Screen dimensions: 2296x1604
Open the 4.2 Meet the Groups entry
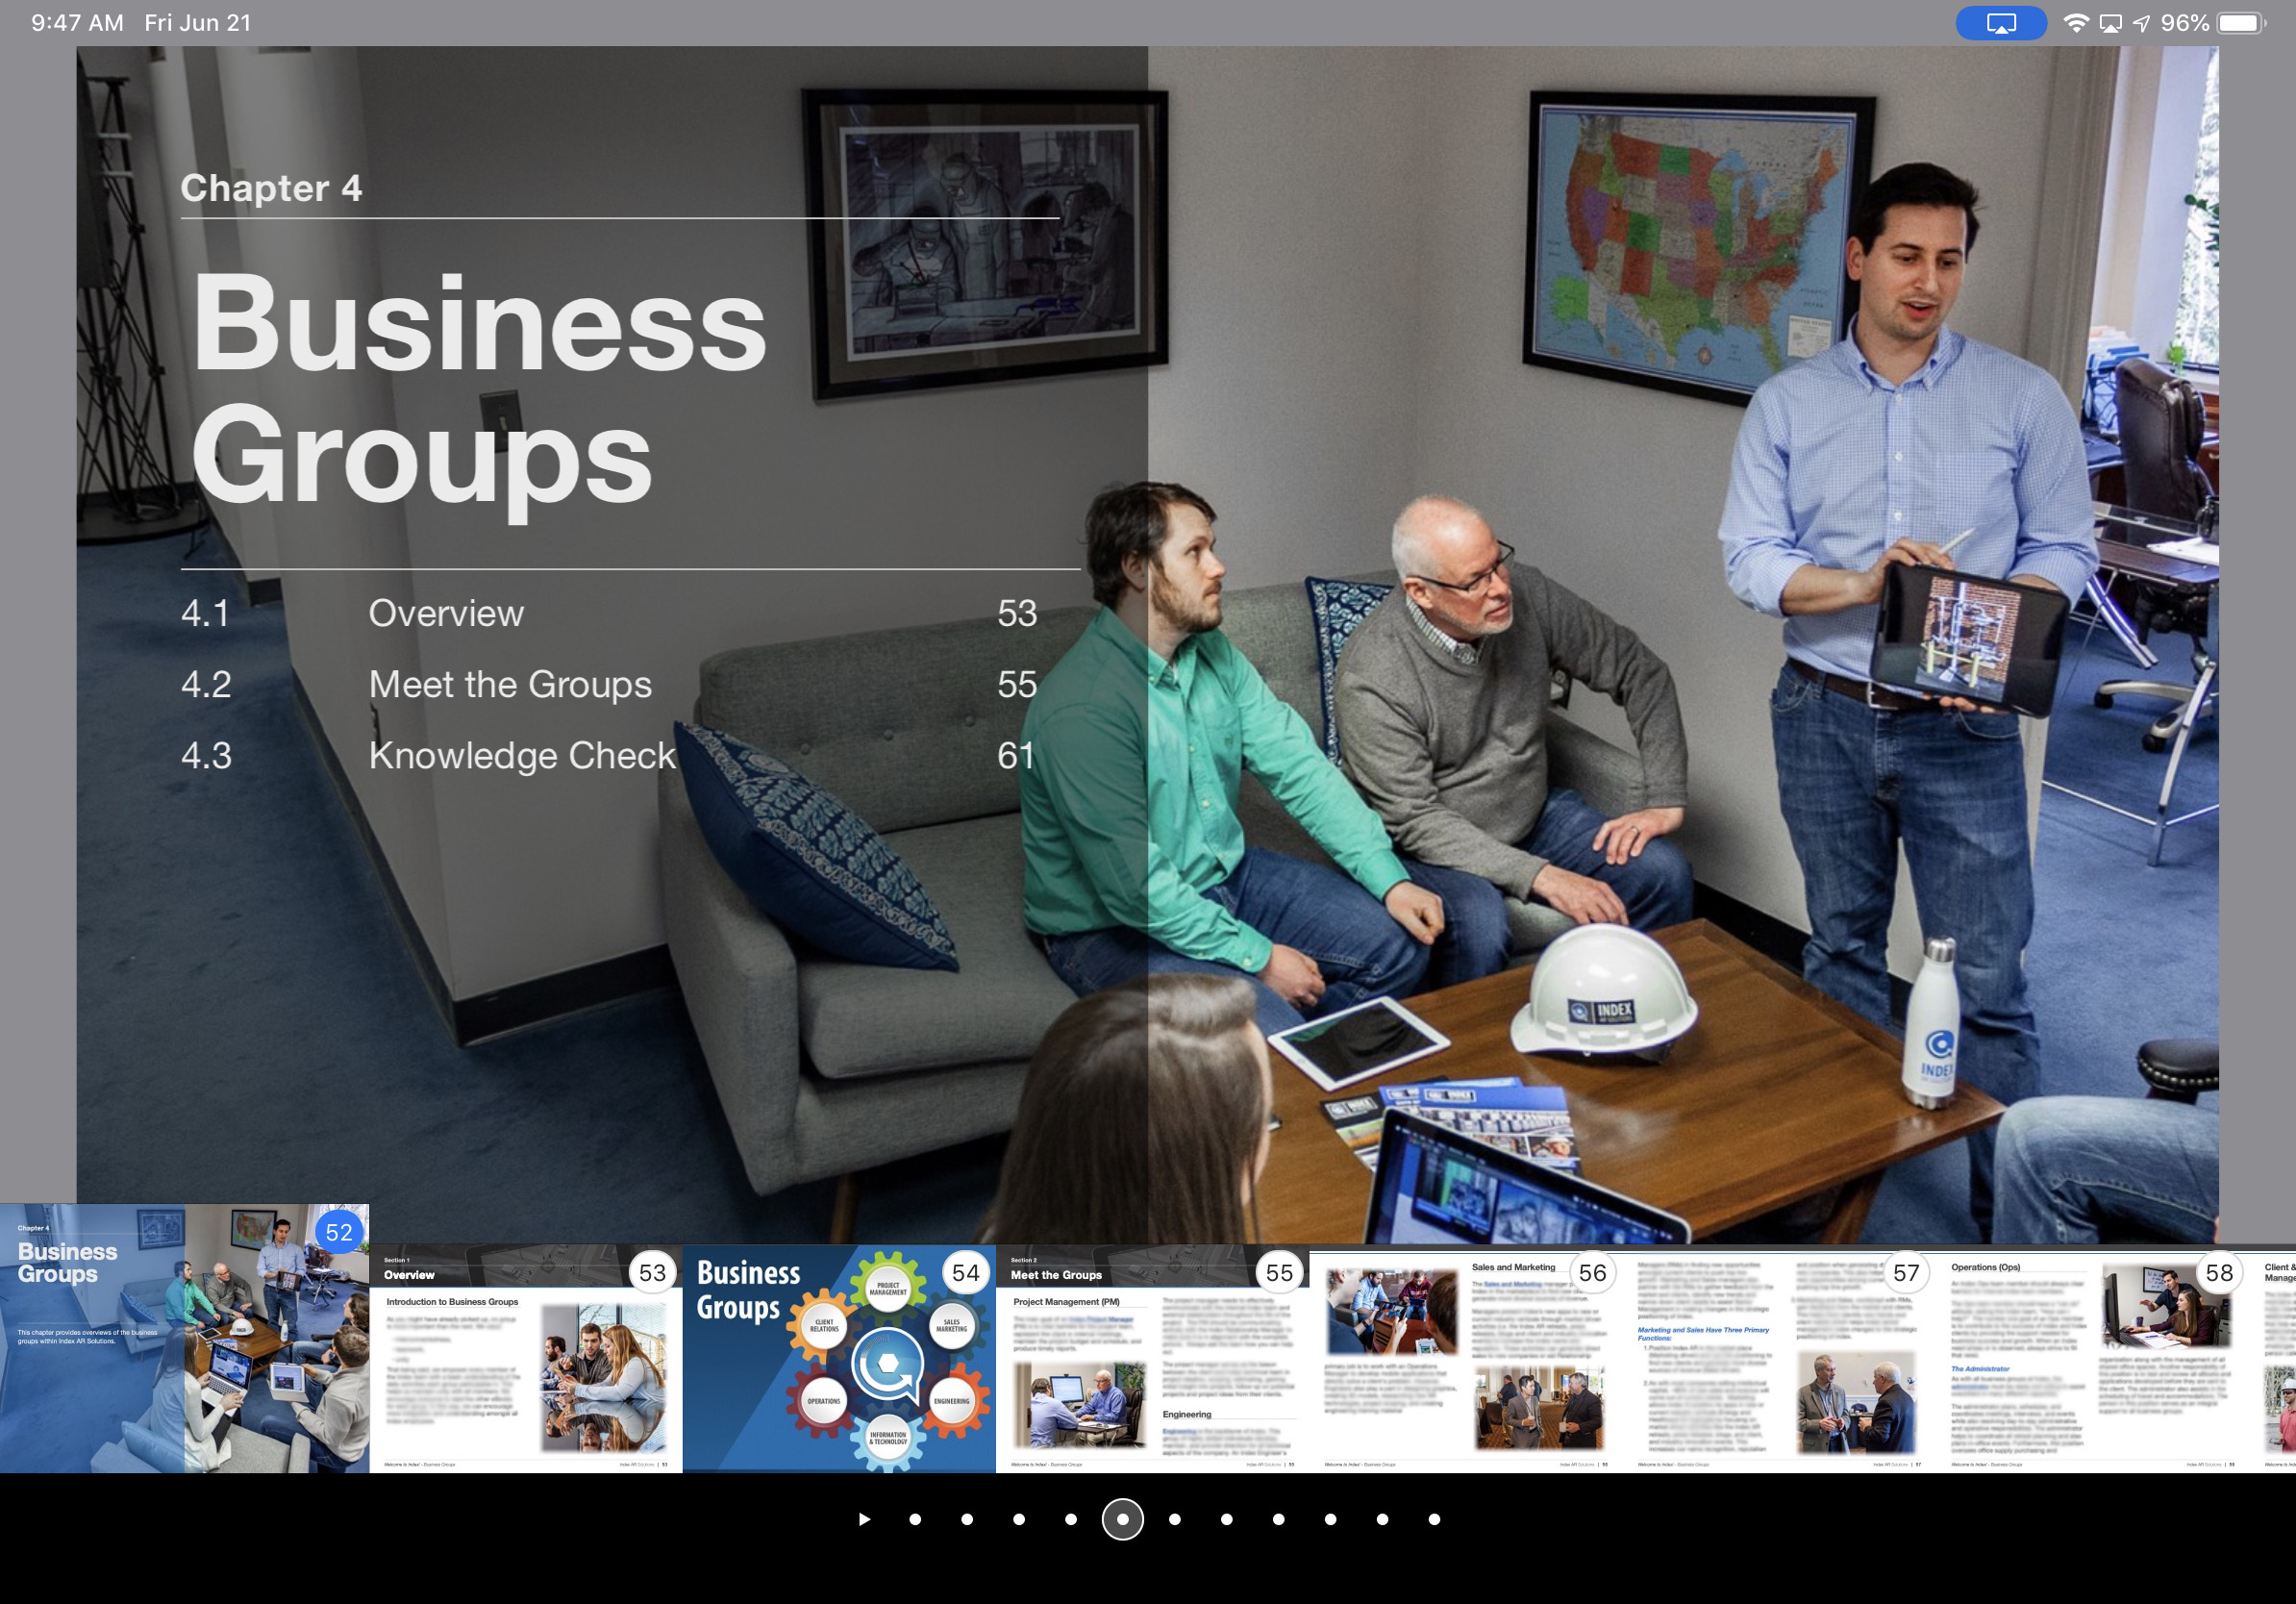[x=510, y=684]
